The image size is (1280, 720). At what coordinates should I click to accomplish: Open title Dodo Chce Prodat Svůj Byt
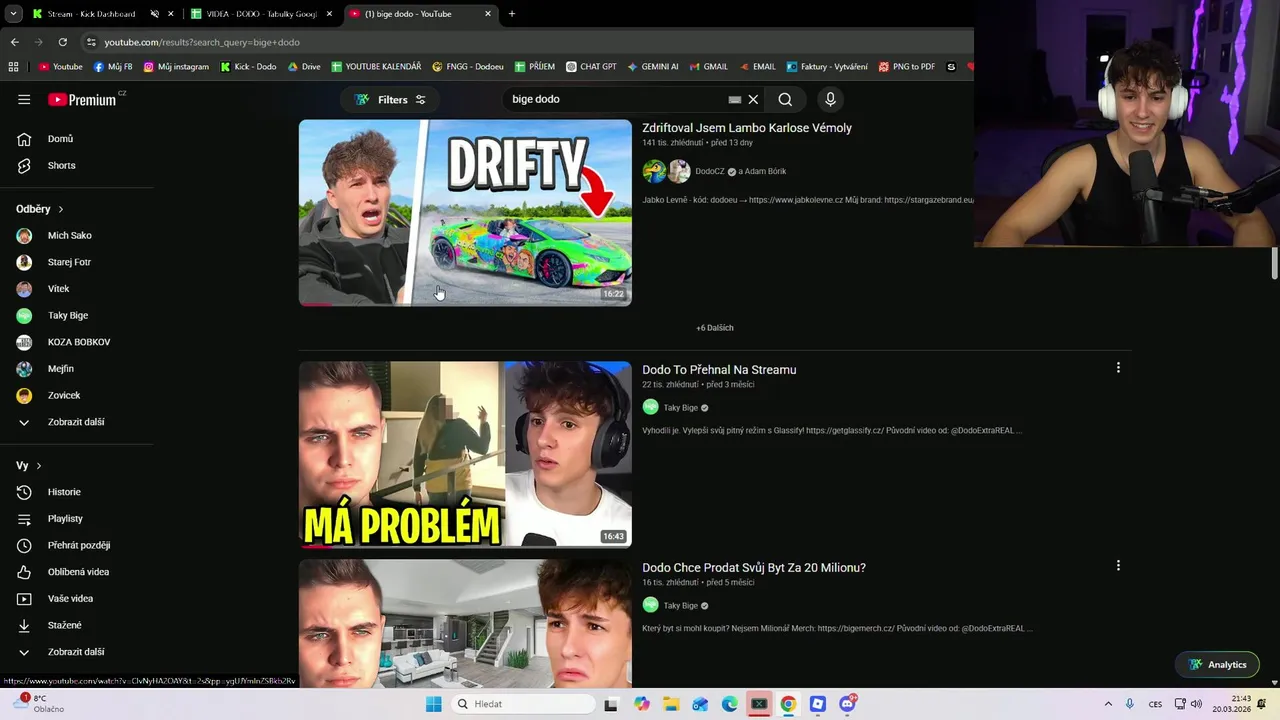754,568
